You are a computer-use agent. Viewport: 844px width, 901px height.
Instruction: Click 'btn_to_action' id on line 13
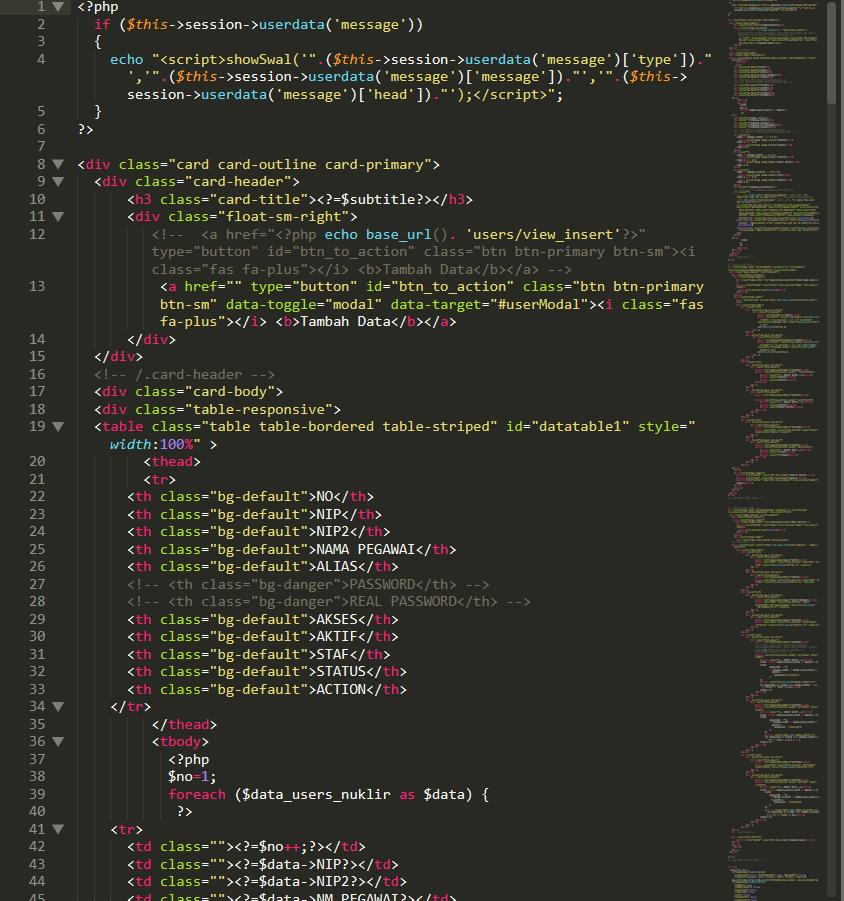[453, 287]
